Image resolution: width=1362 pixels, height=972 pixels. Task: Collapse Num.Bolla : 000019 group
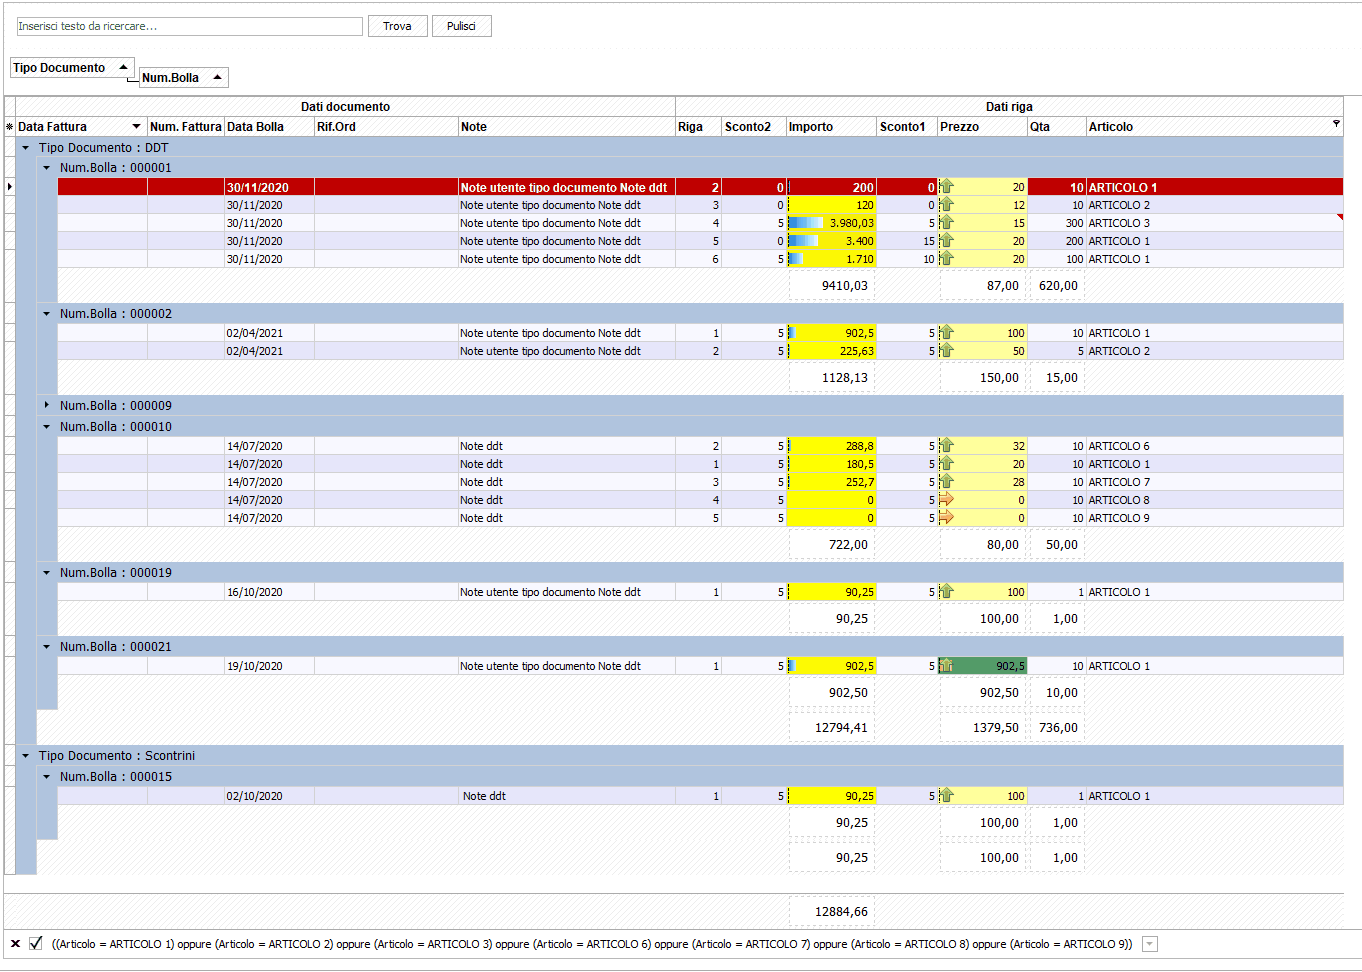(x=46, y=573)
